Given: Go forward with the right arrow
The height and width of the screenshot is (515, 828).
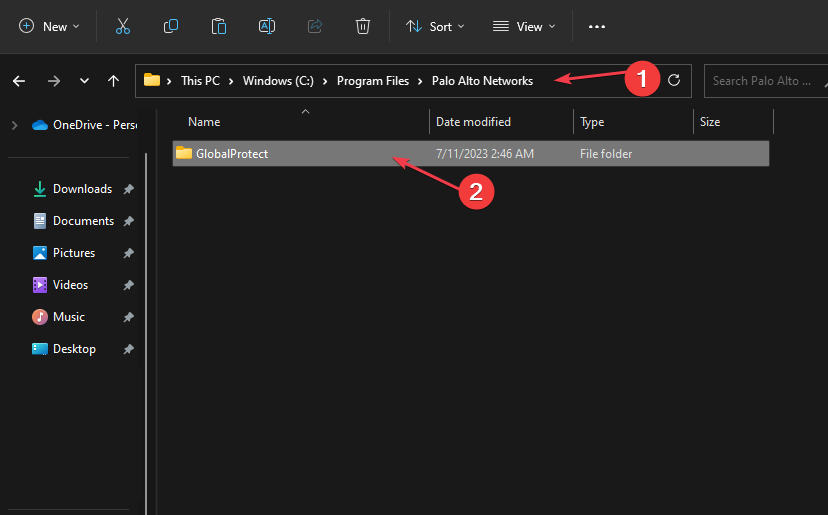Looking at the screenshot, I should 53,81.
